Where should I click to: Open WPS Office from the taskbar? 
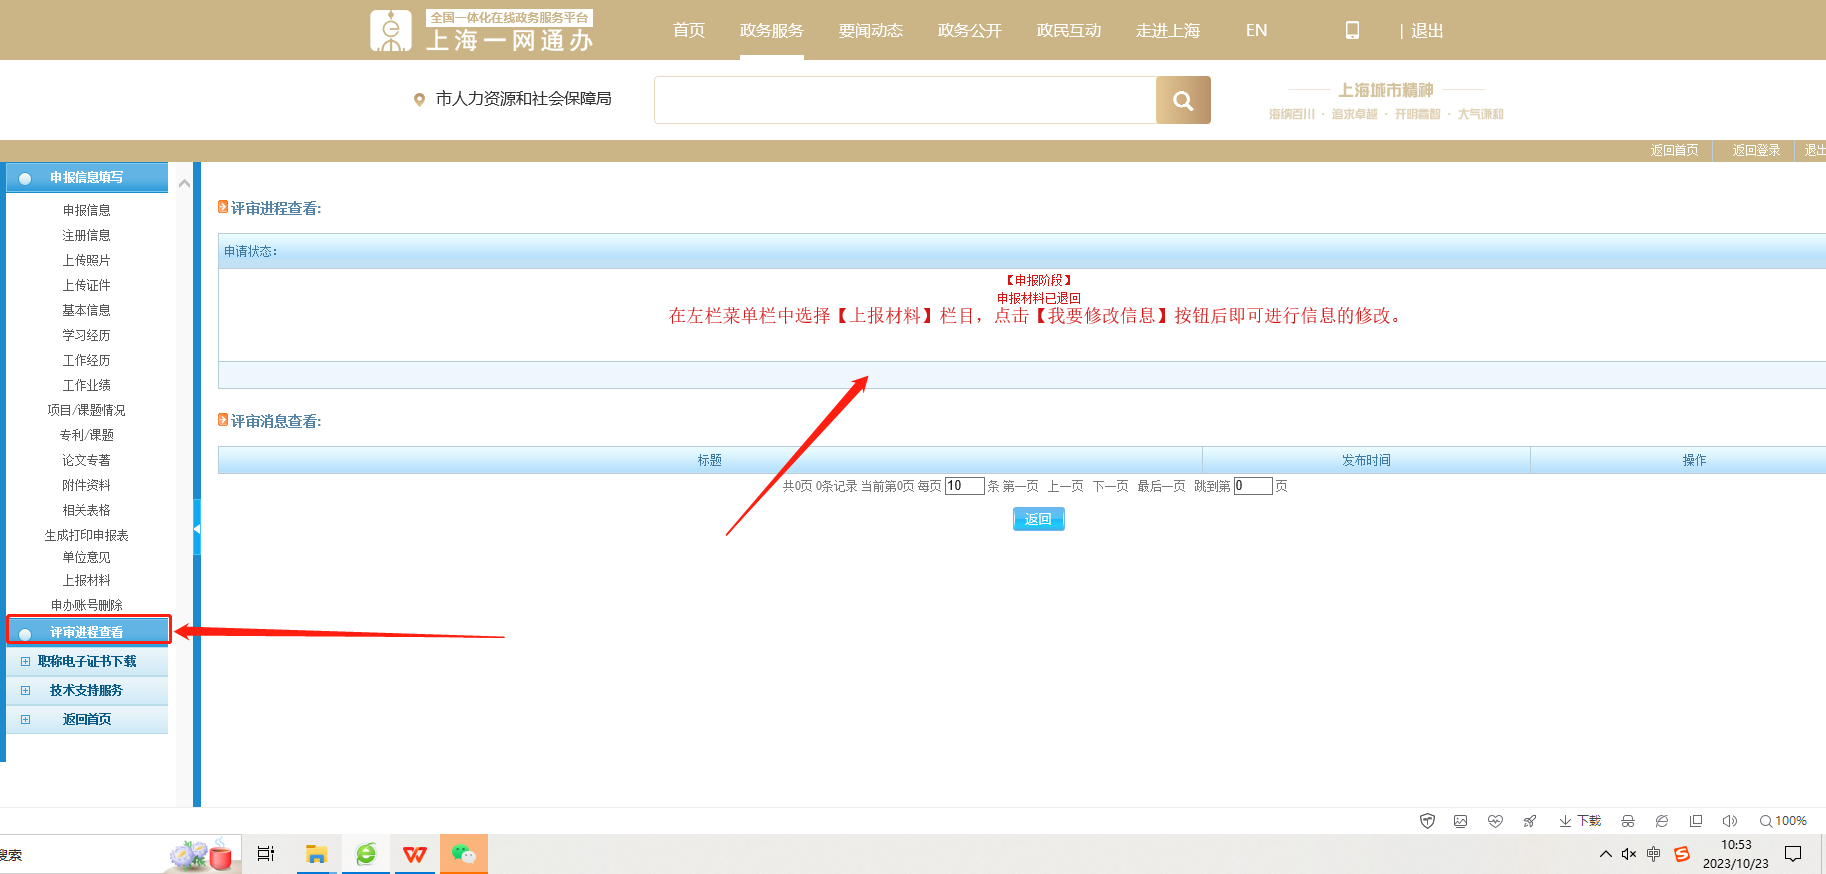[414, 854]
